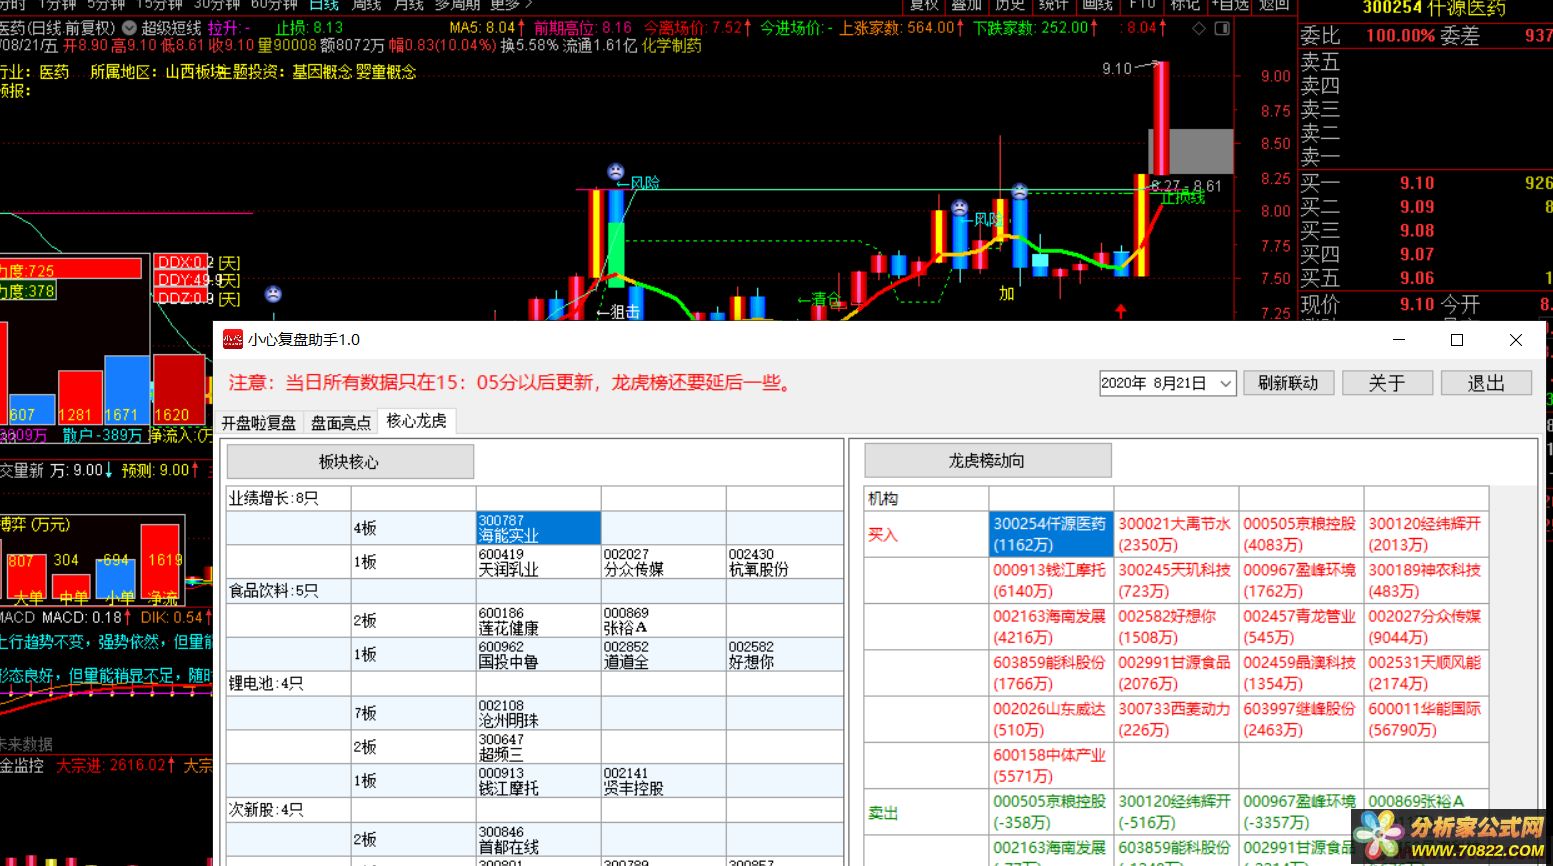Click the 食品饮料:5只 row header
The width and height of the screenshot is (1553, 866).
click(x=288, y=591)
